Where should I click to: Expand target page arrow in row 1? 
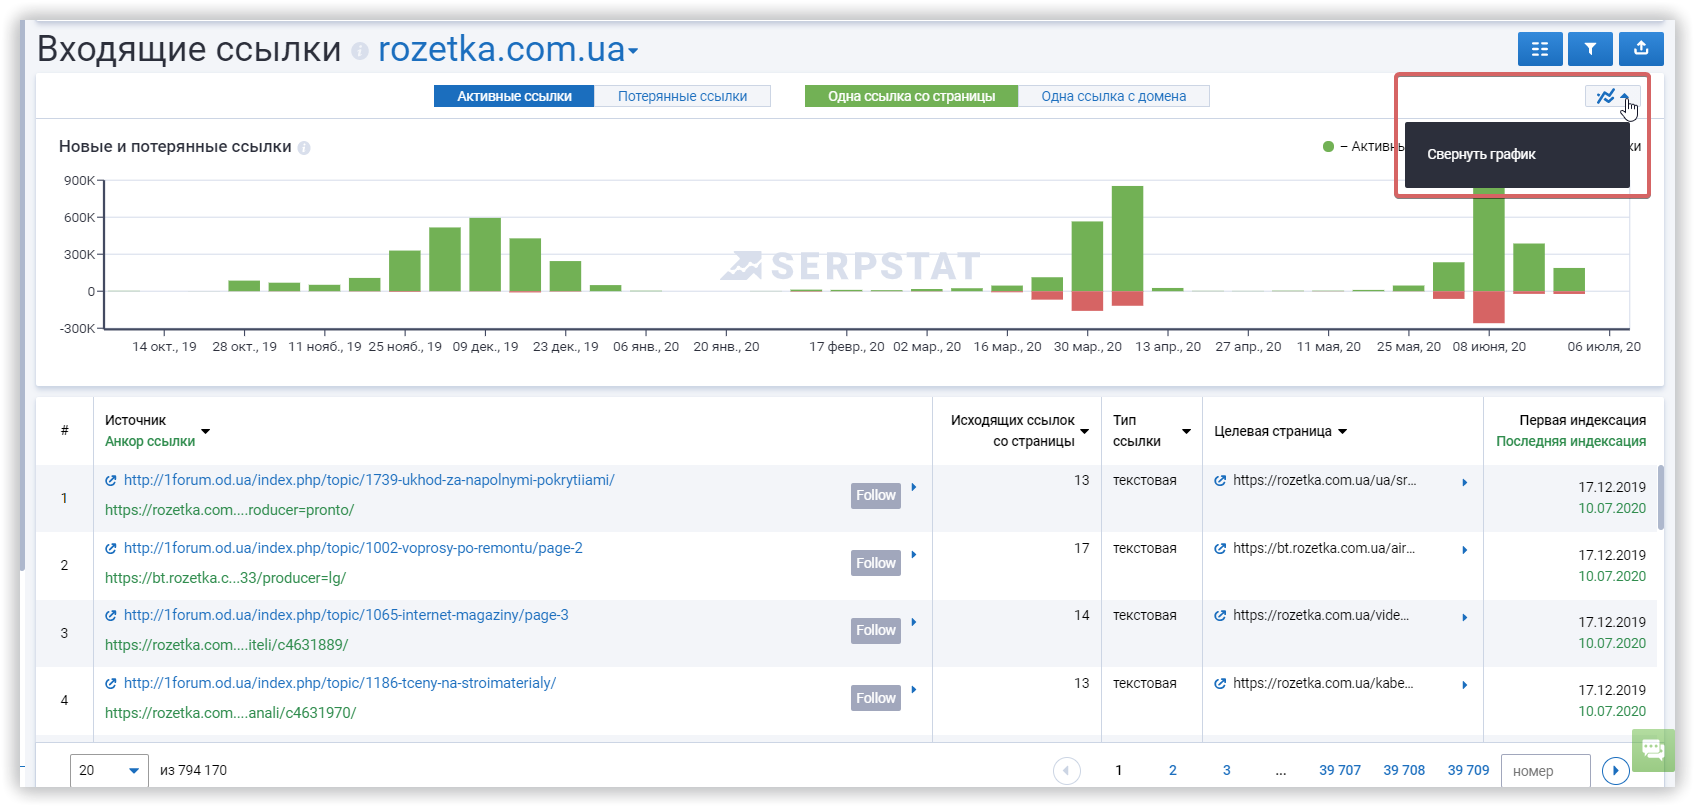[x=1465, y=482]
